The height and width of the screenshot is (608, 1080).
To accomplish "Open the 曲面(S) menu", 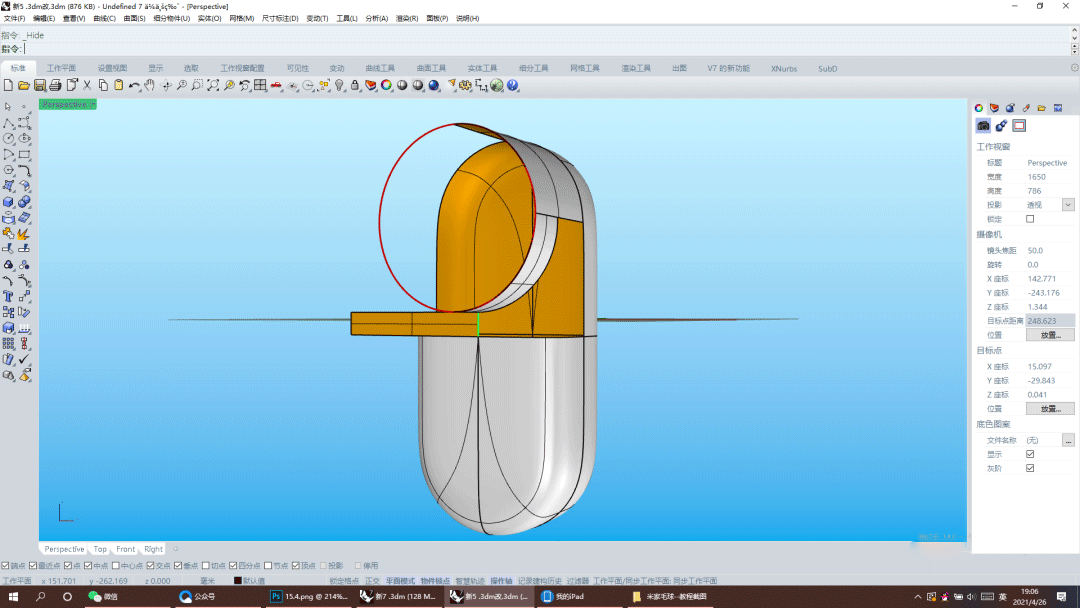I will 135,19.
